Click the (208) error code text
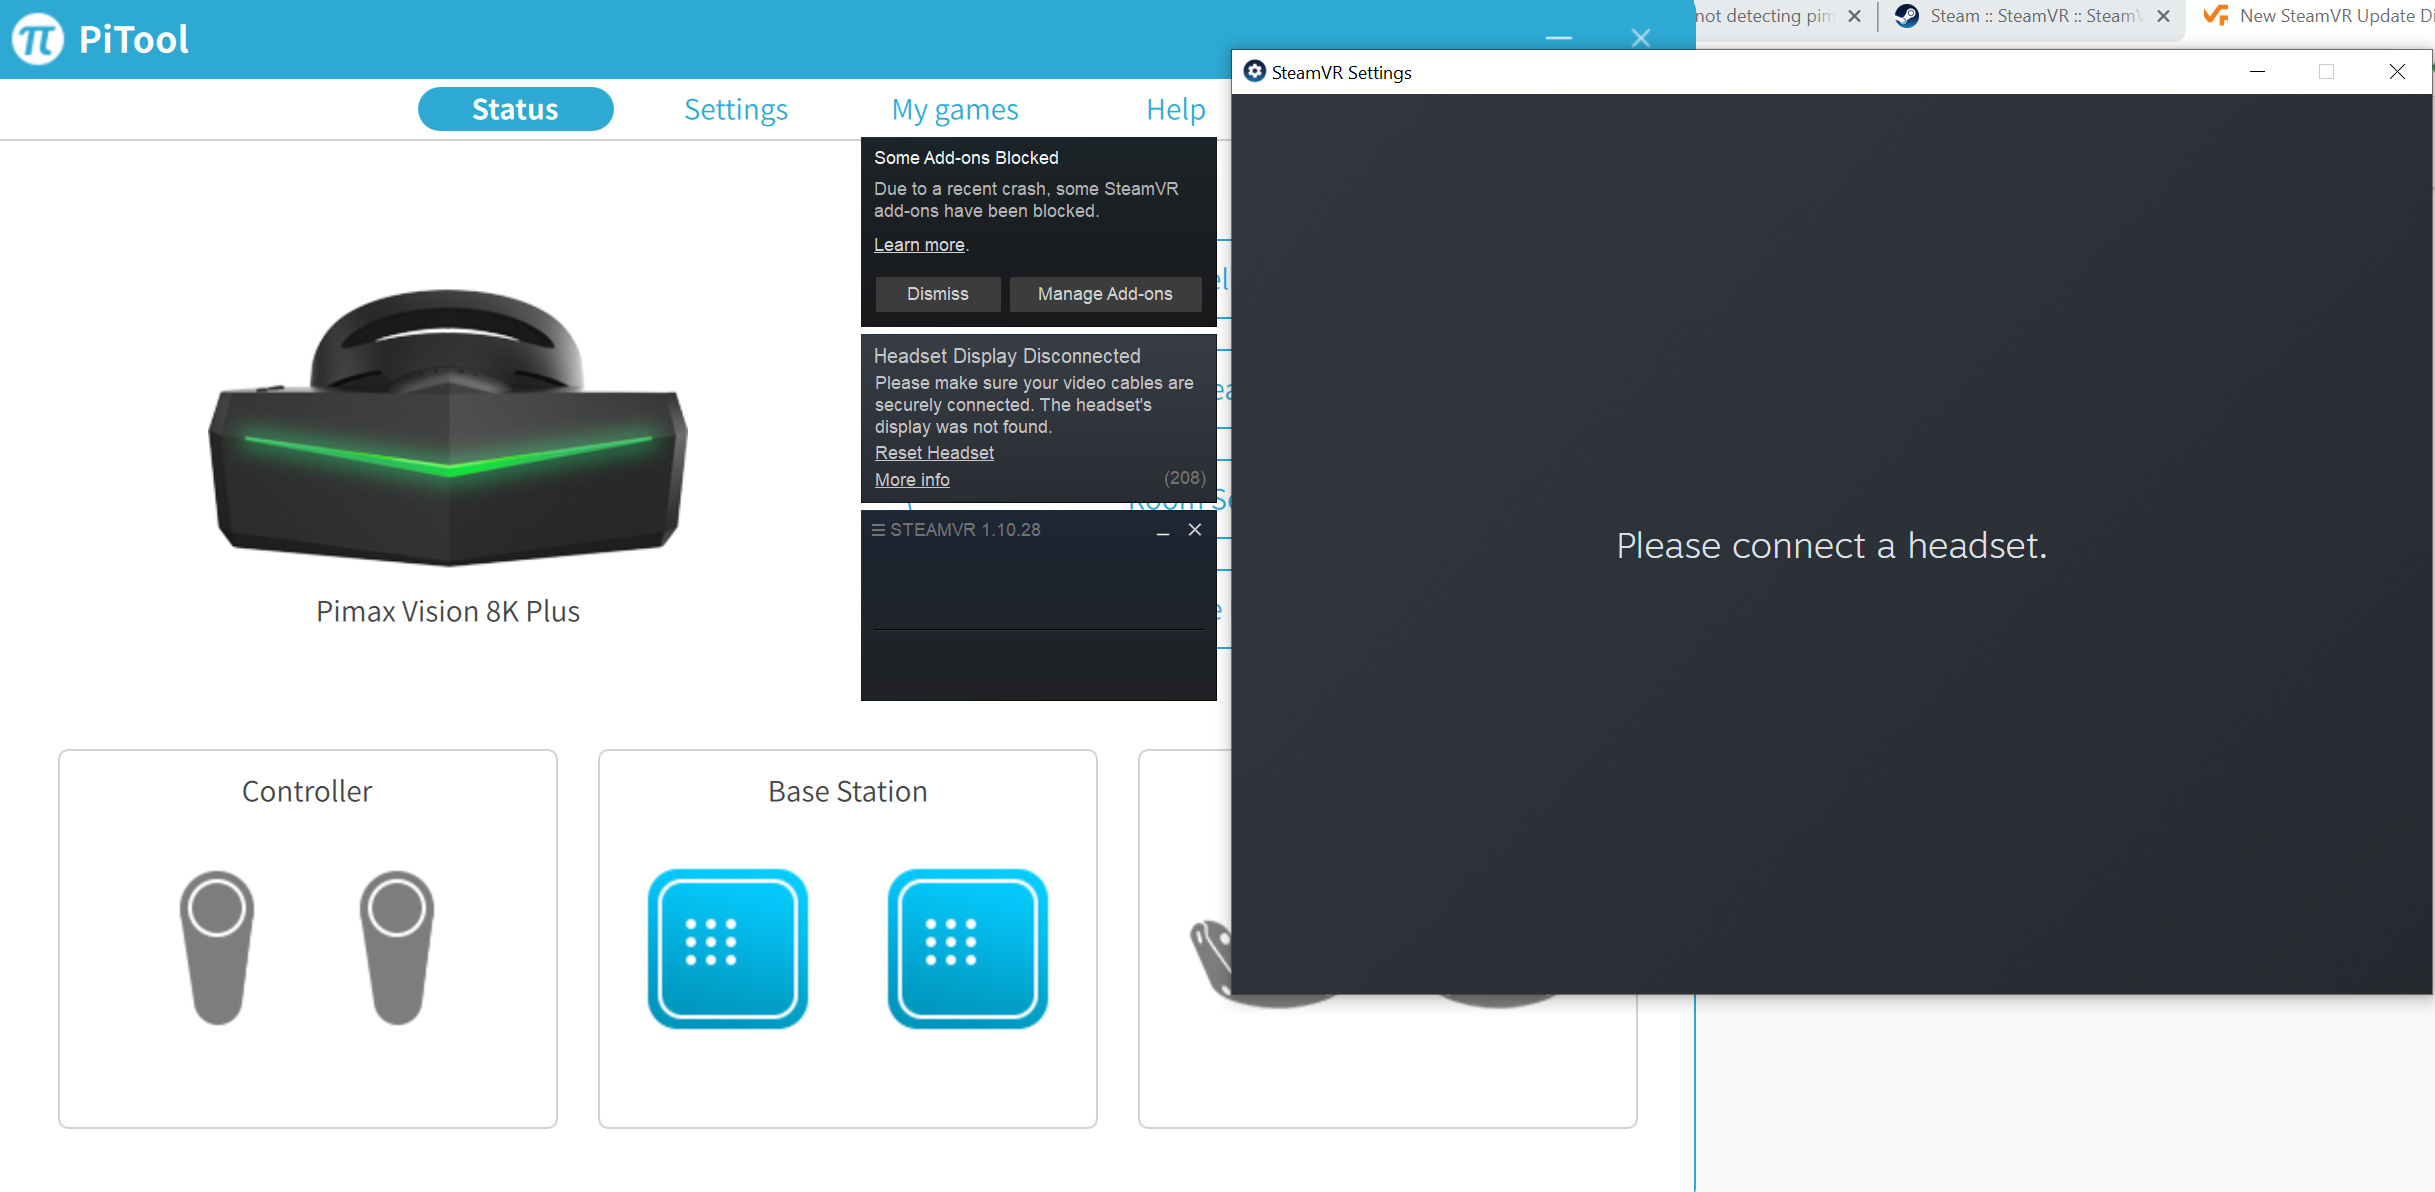The width and height of the screenshot is (2435, 1192). click(x=1185, y=478)
